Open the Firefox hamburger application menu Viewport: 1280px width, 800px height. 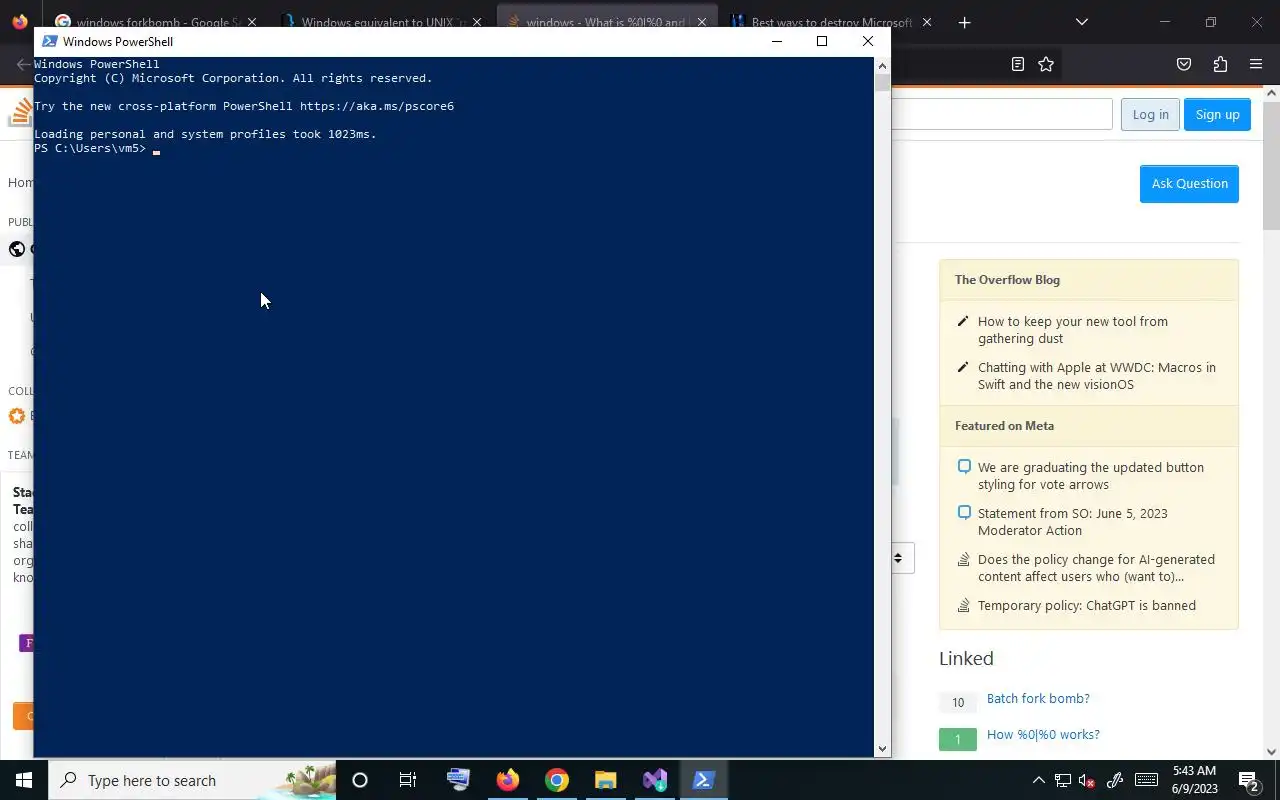(x=1256, y=64)
